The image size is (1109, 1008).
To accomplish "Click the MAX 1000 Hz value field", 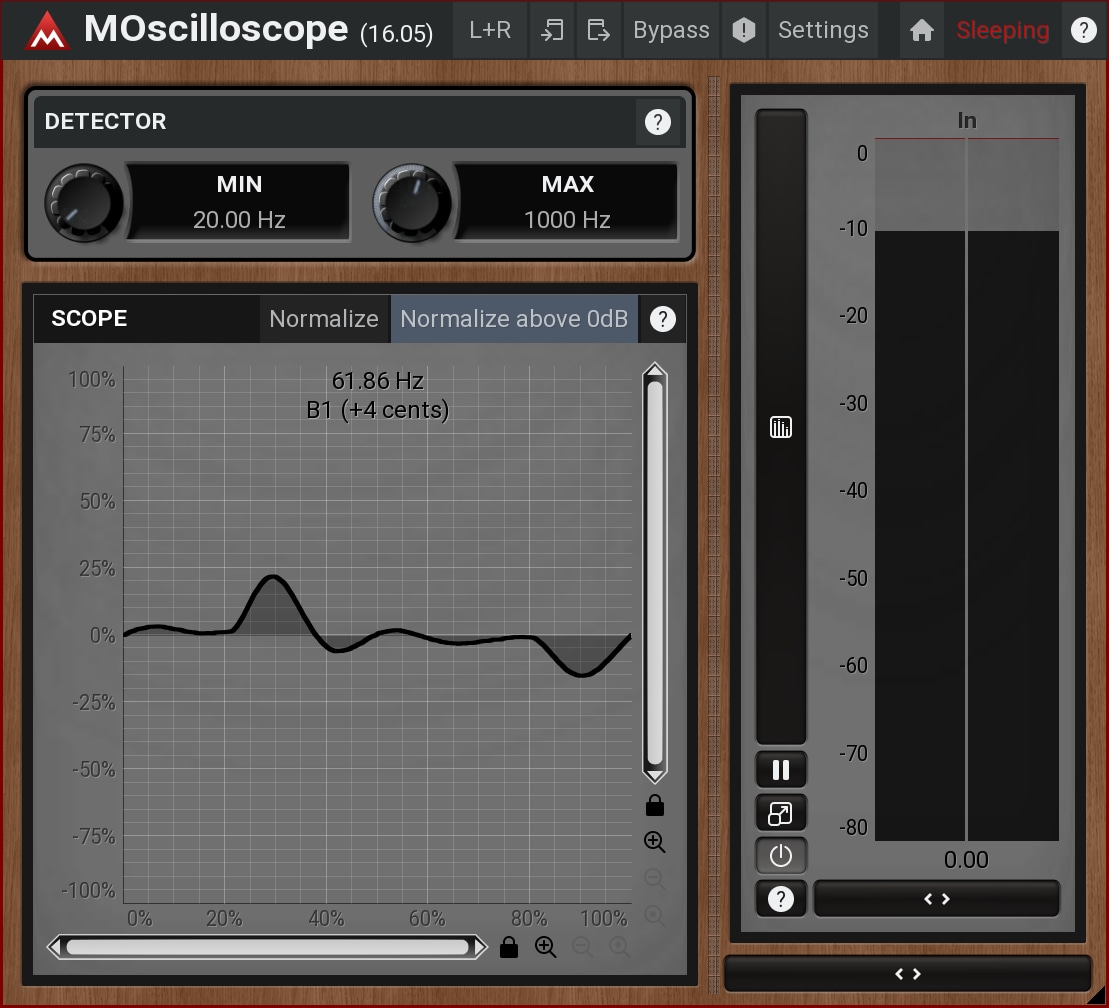I will click(x=567, y=203).
